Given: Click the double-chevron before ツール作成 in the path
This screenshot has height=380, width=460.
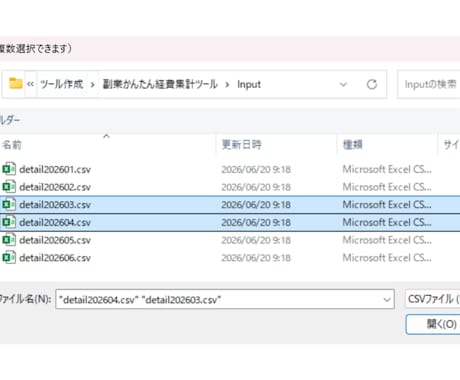Looking at the screenshot, I should click(30, 84).
